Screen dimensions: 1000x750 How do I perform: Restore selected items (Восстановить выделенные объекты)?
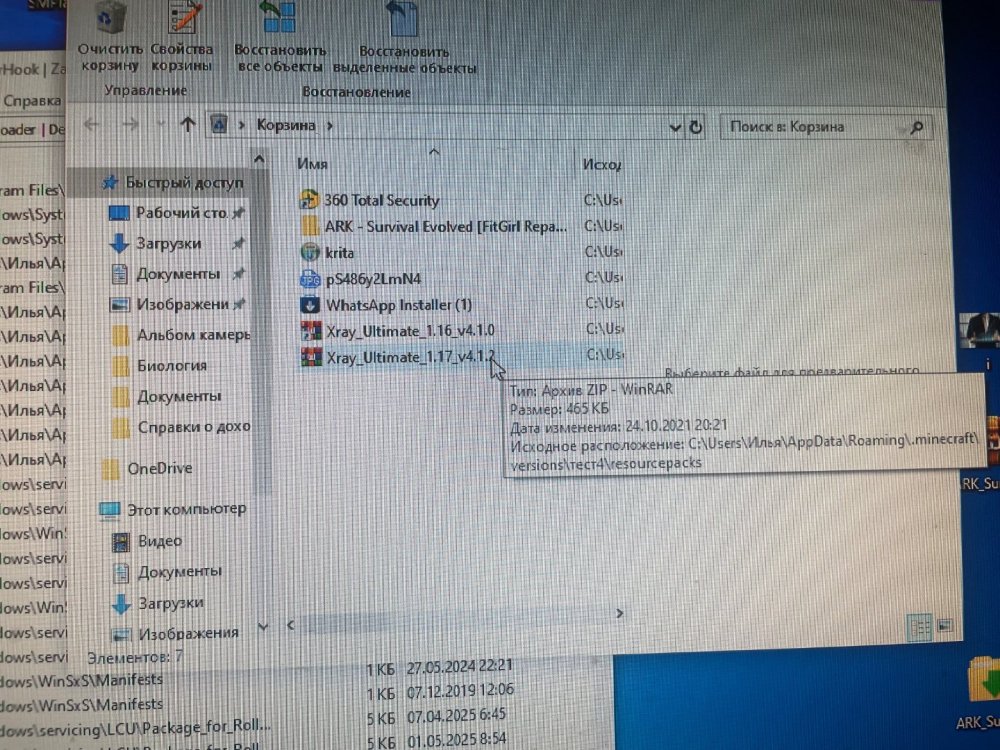coord(404,38)
